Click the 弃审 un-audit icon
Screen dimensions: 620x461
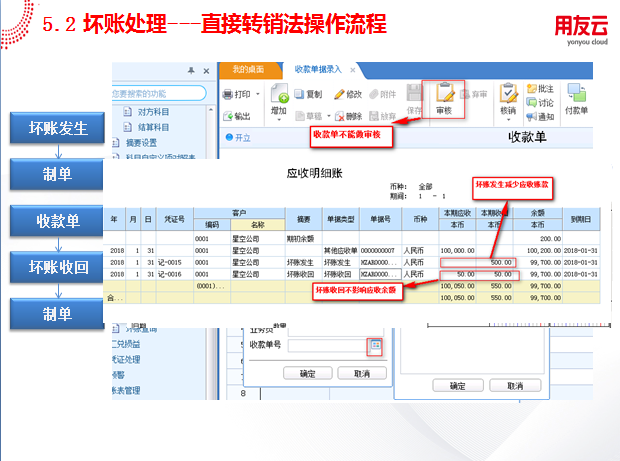tap(465, 94)
